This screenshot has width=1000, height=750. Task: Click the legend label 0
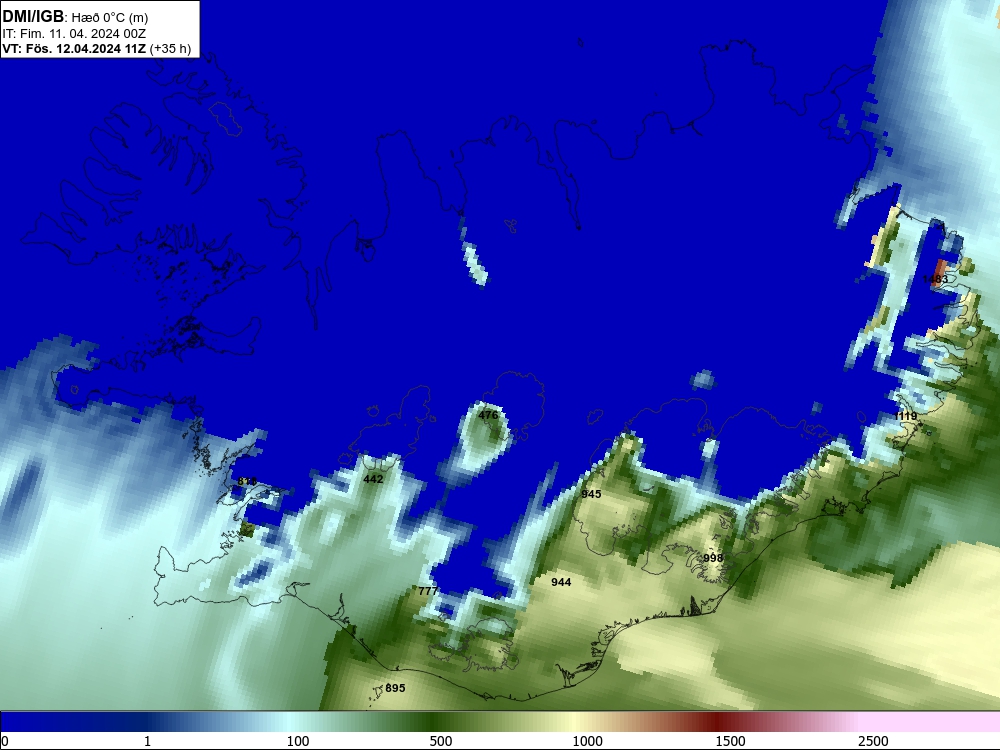coord(5,741)
